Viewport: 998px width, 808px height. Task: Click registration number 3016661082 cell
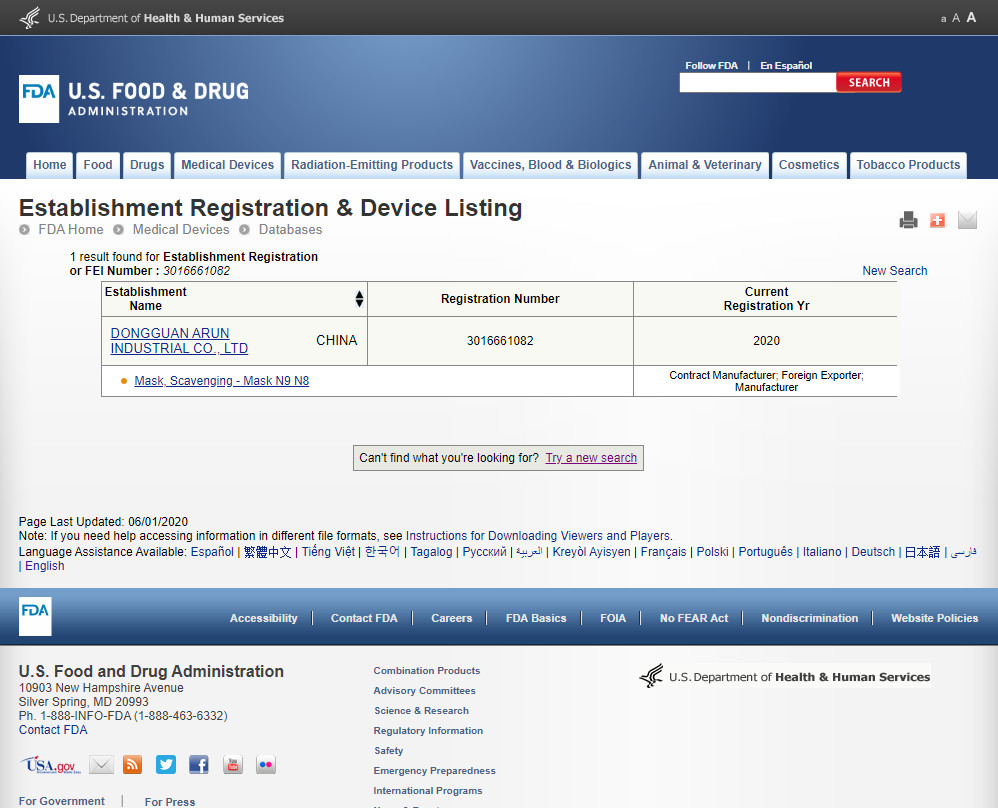point(500,341)
